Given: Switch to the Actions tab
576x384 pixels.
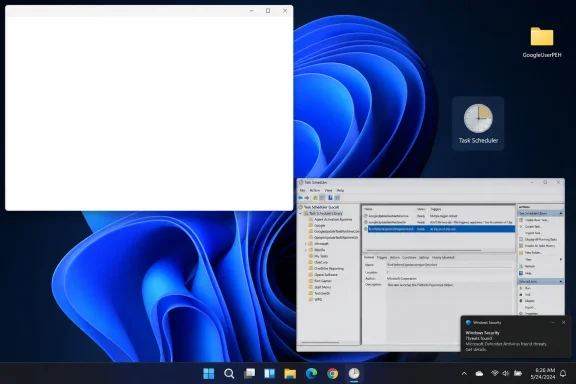Looking at the screenshot, I should [x=395, y=258].
